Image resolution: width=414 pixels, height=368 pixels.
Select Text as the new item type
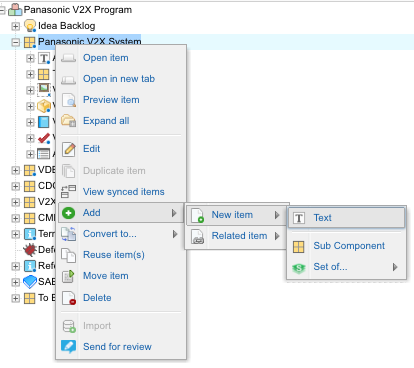(346, 218)
